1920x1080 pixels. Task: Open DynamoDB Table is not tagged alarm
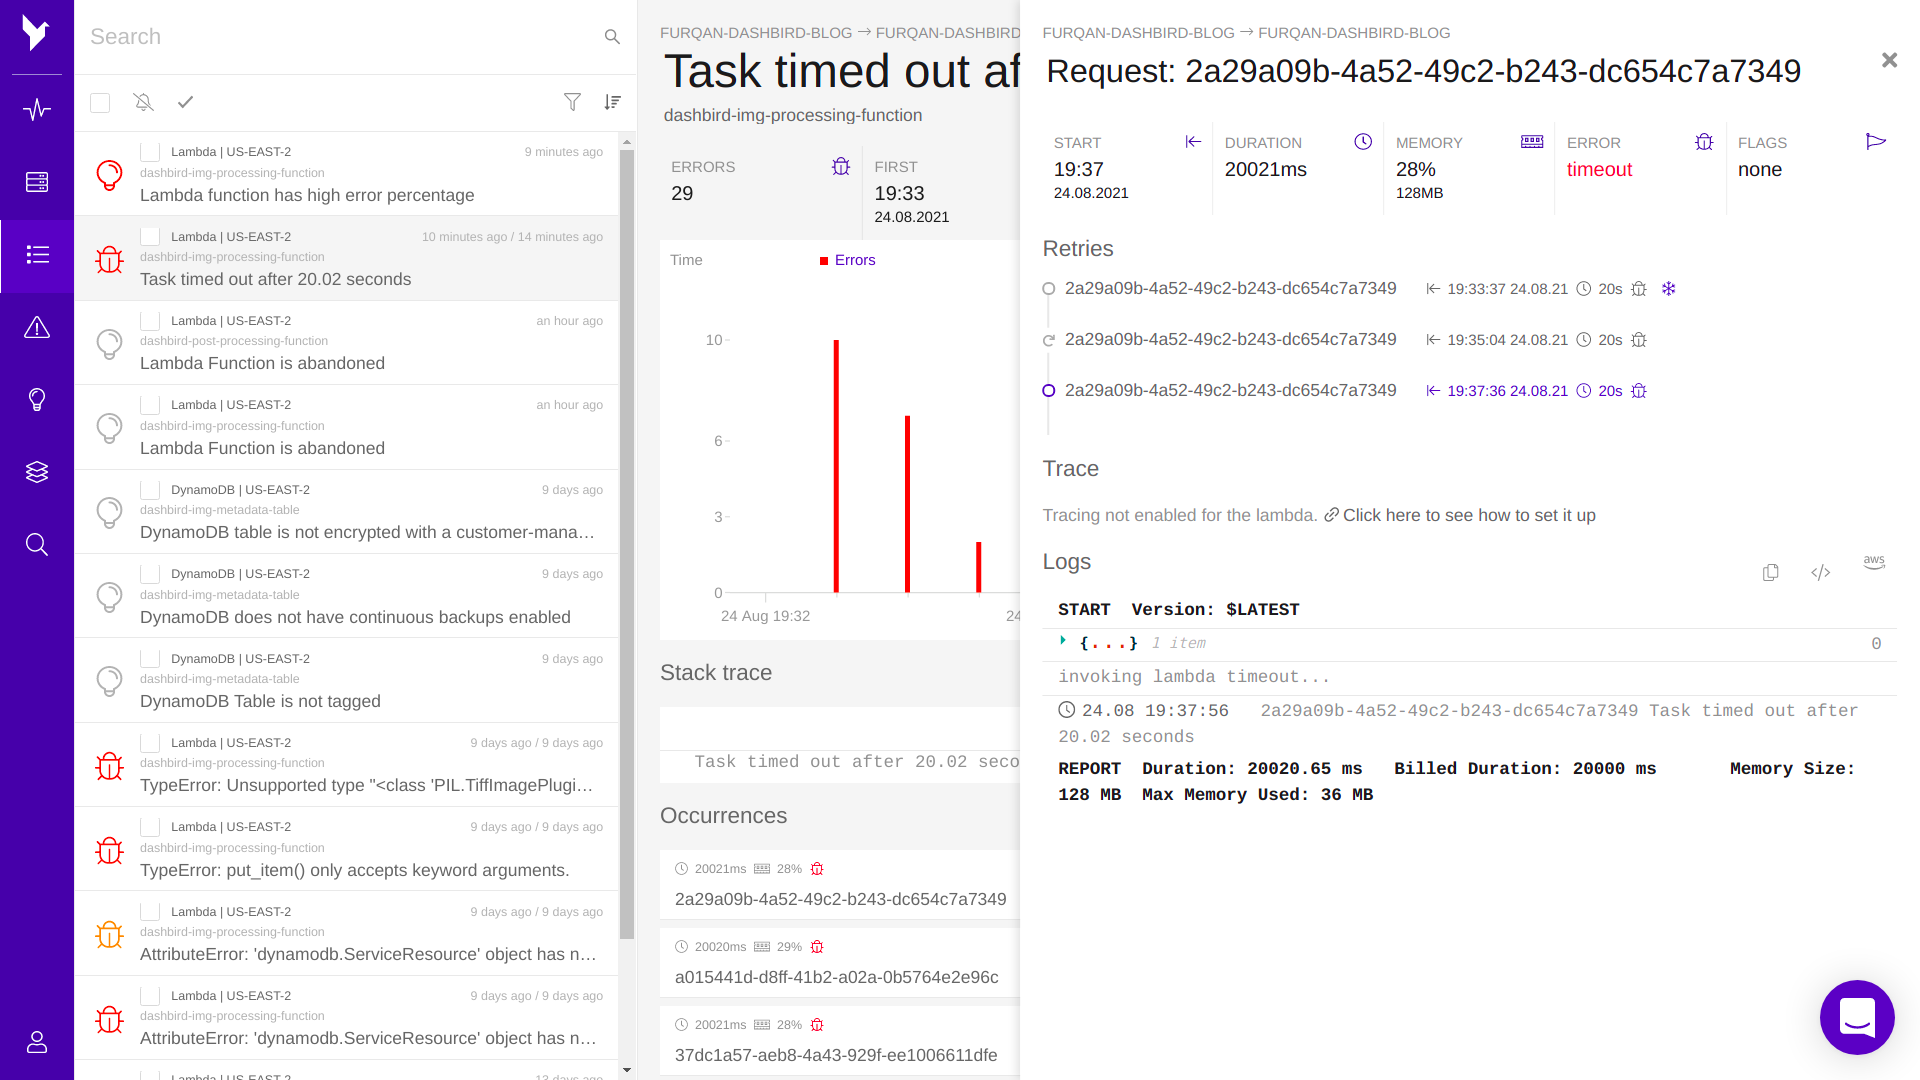point(347,680)
